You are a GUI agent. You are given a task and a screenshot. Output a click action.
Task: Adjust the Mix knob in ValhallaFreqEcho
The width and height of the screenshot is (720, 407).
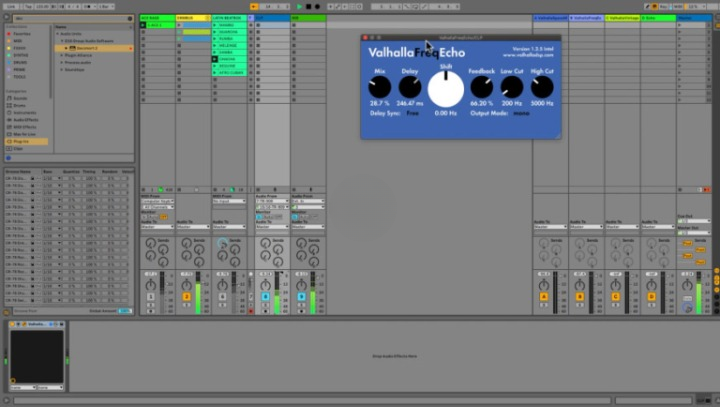(x=380, y=87)
